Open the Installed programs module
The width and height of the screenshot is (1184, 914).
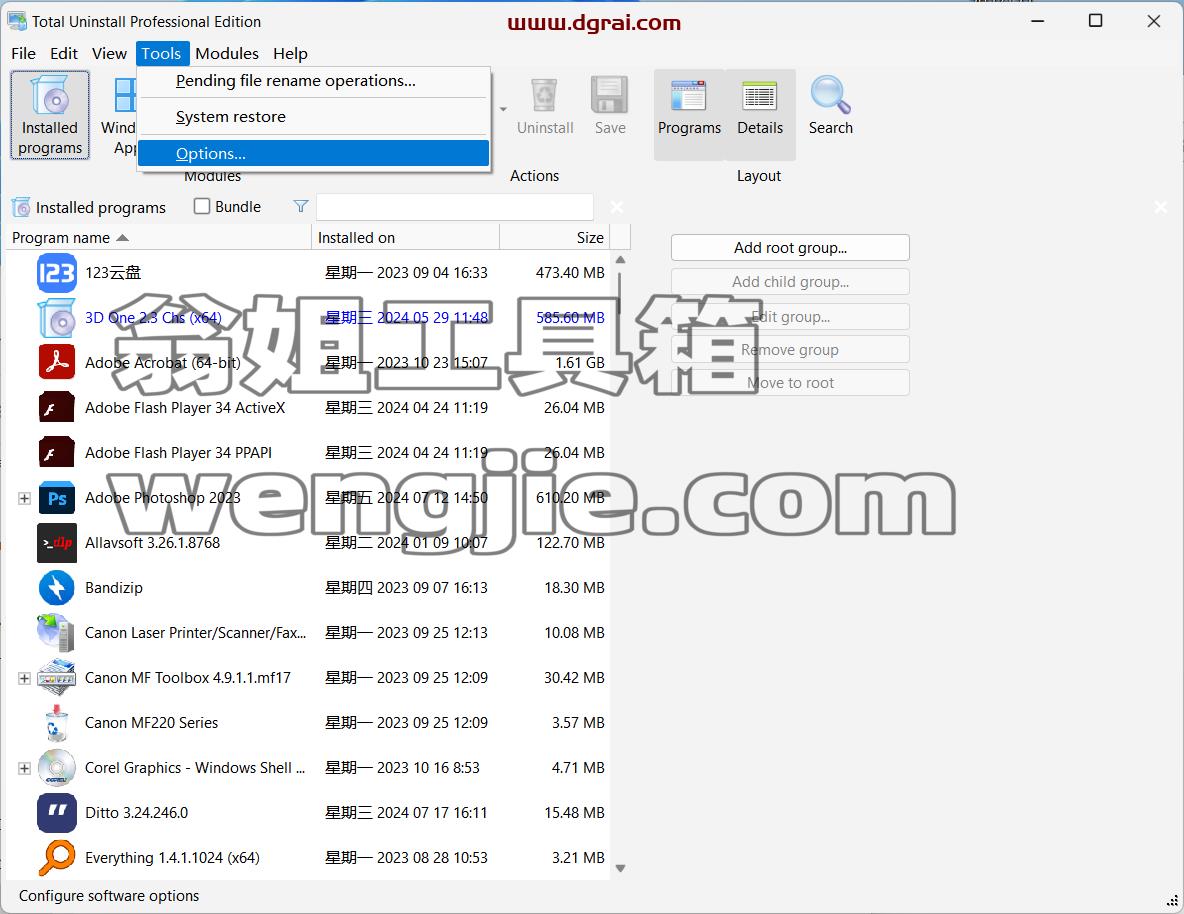click(50, 115)
